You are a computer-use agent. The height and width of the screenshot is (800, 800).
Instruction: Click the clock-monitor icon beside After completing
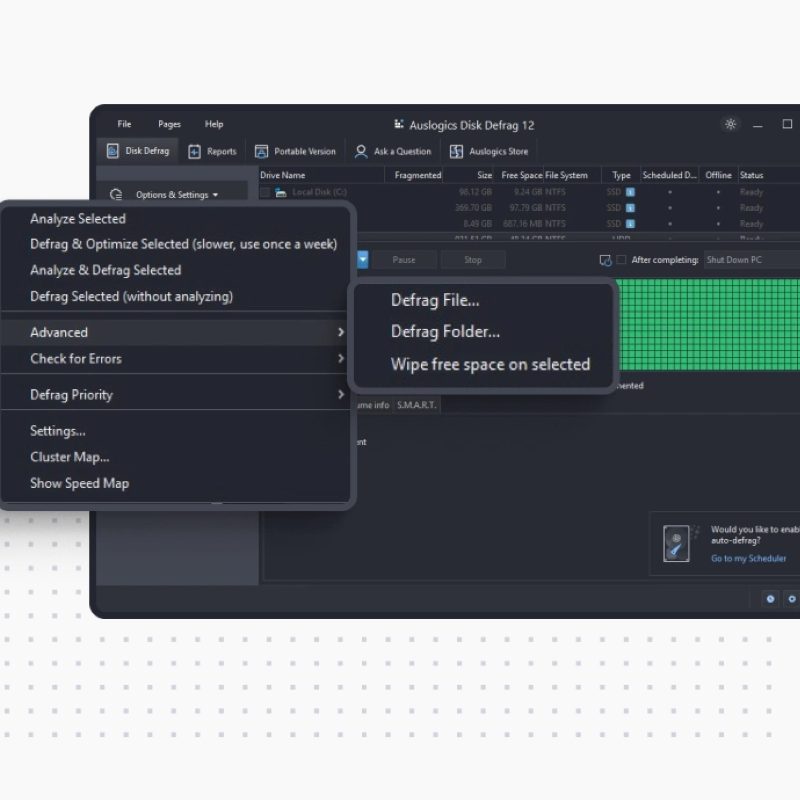[605, 260]
